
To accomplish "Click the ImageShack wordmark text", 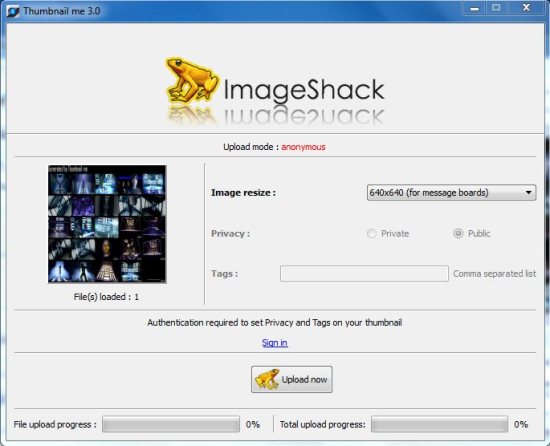I will tap(304, 90).
